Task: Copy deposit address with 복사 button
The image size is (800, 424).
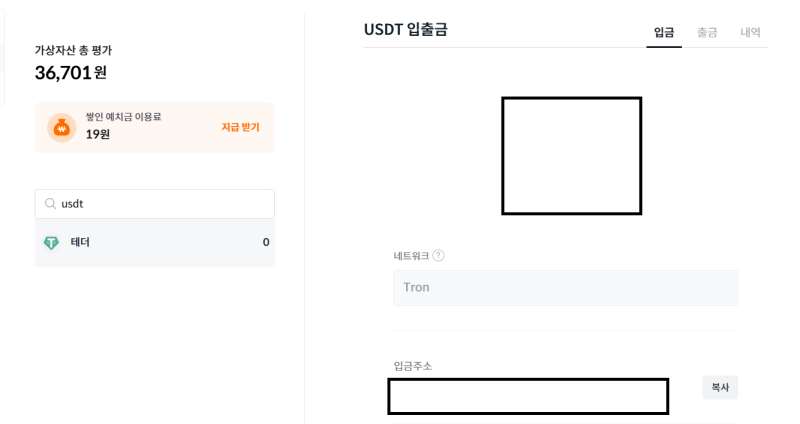Action: click(720, 387)
